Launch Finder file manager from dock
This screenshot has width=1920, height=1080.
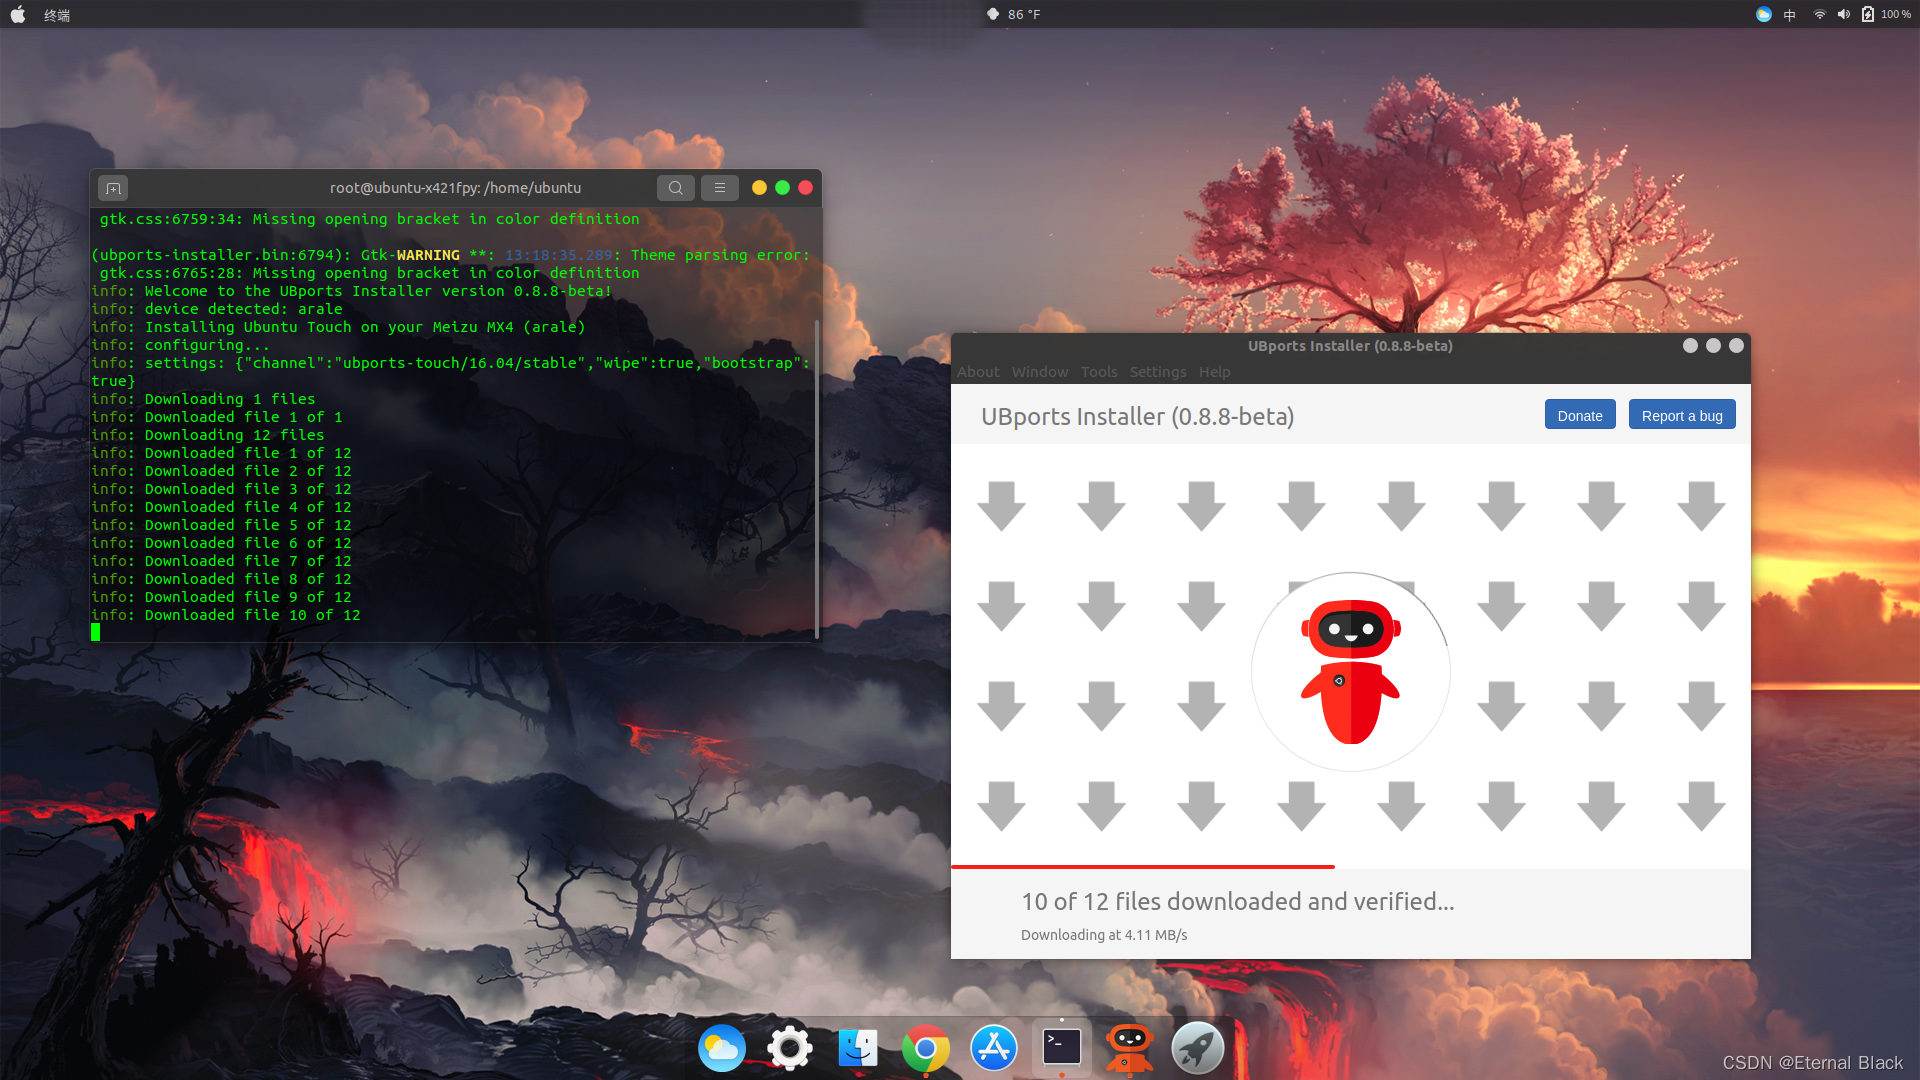(857, 1048)
